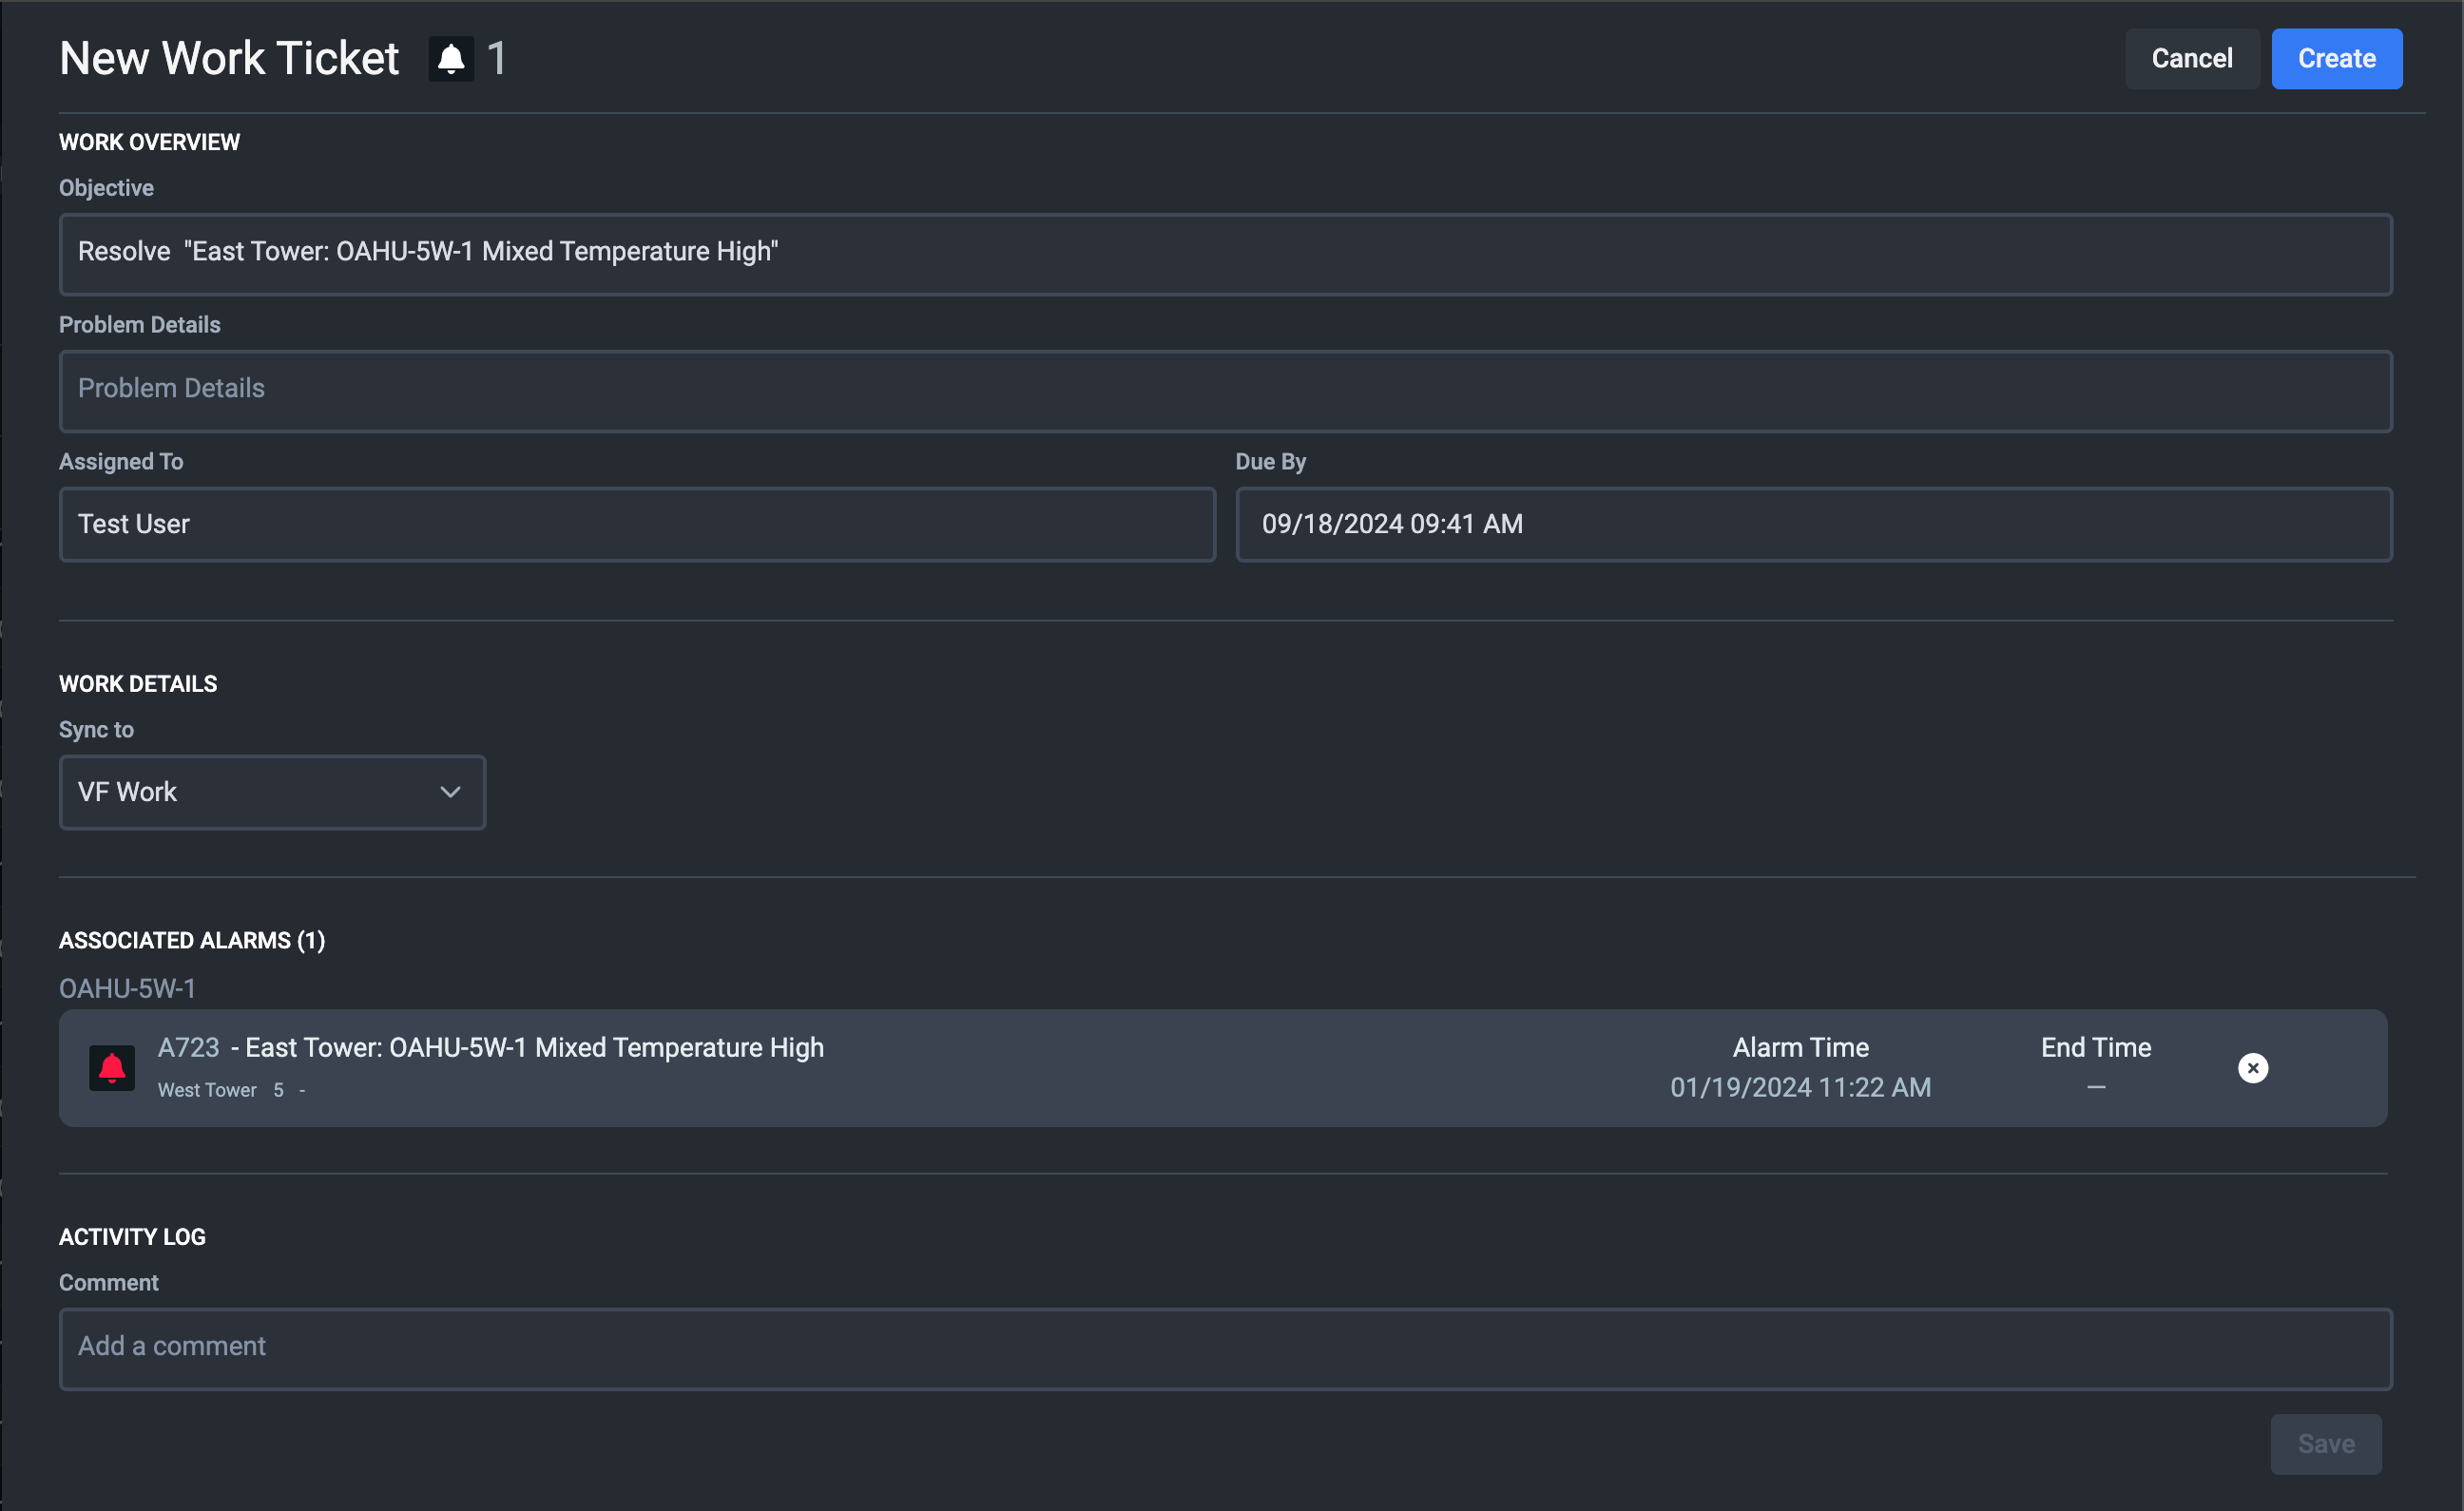
Task: Click the red alarm bell icon
Action: click(x=112, y=1068)
